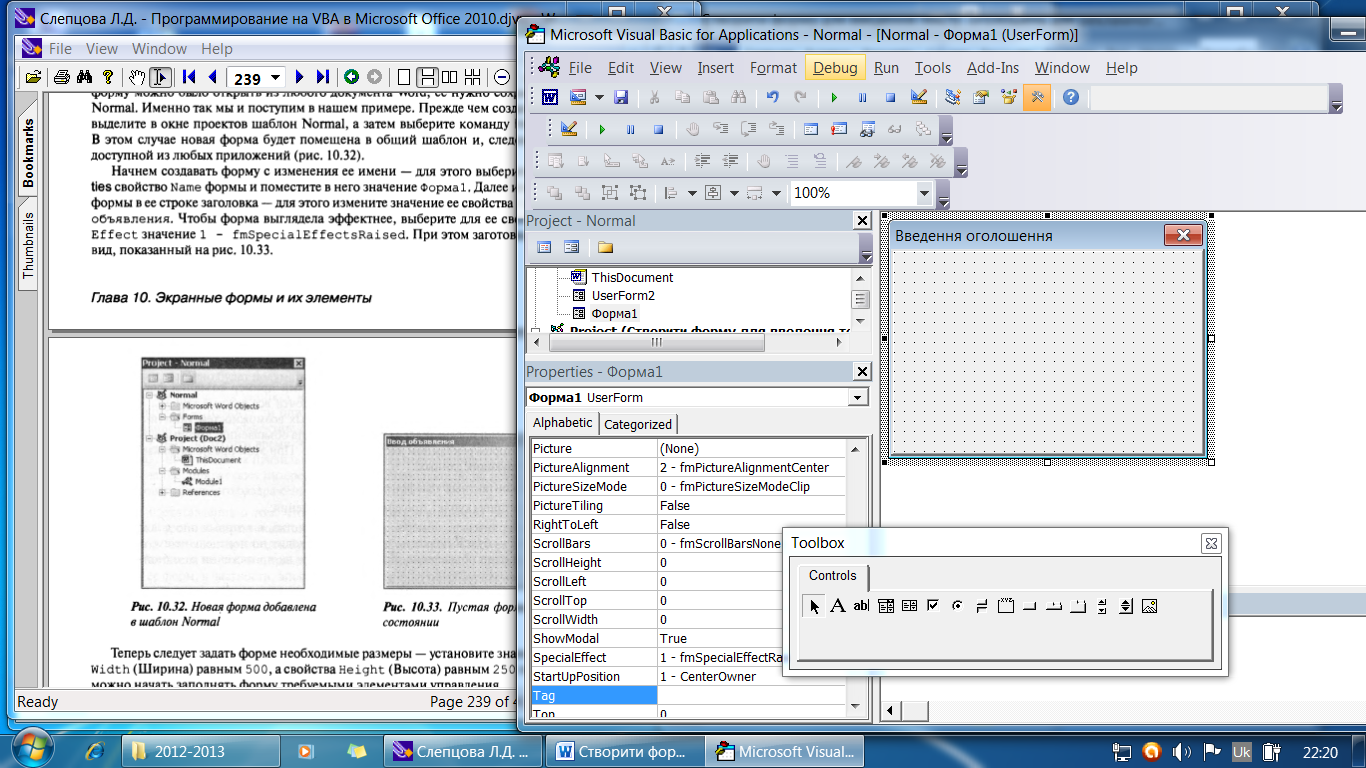Click Locals Window icon on Debug toolbar
The height and width of the screenshot is (768, 1366).
[811, 129]
